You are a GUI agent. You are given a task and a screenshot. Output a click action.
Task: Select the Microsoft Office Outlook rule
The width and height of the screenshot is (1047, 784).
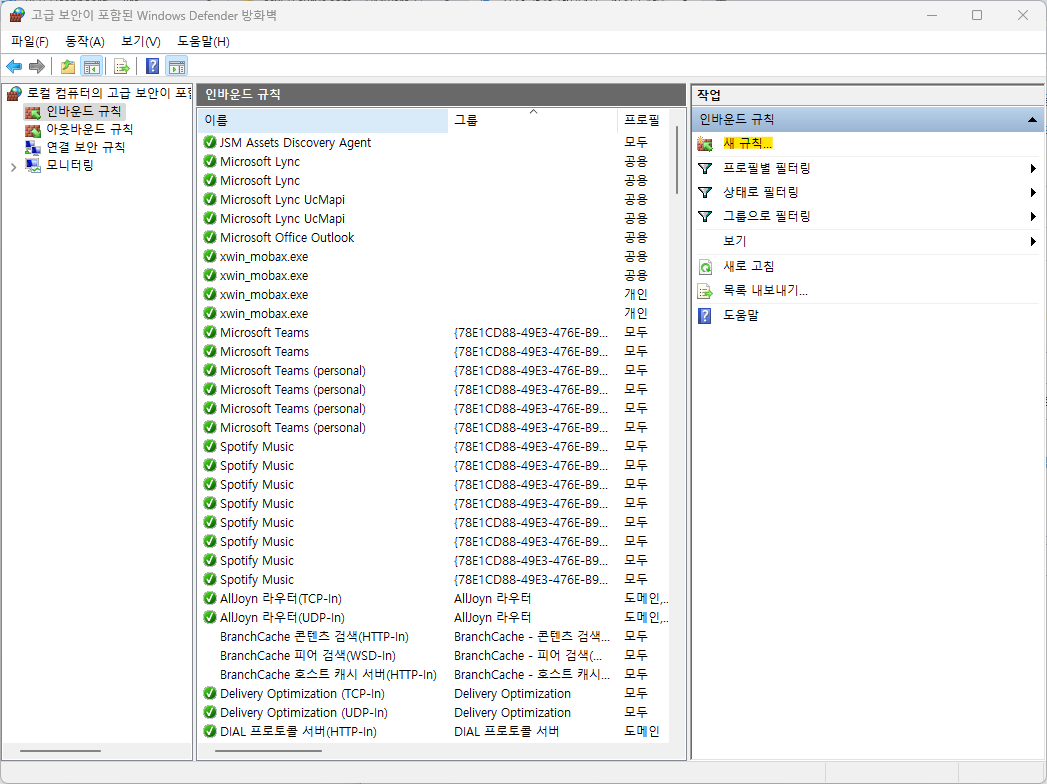287,238
